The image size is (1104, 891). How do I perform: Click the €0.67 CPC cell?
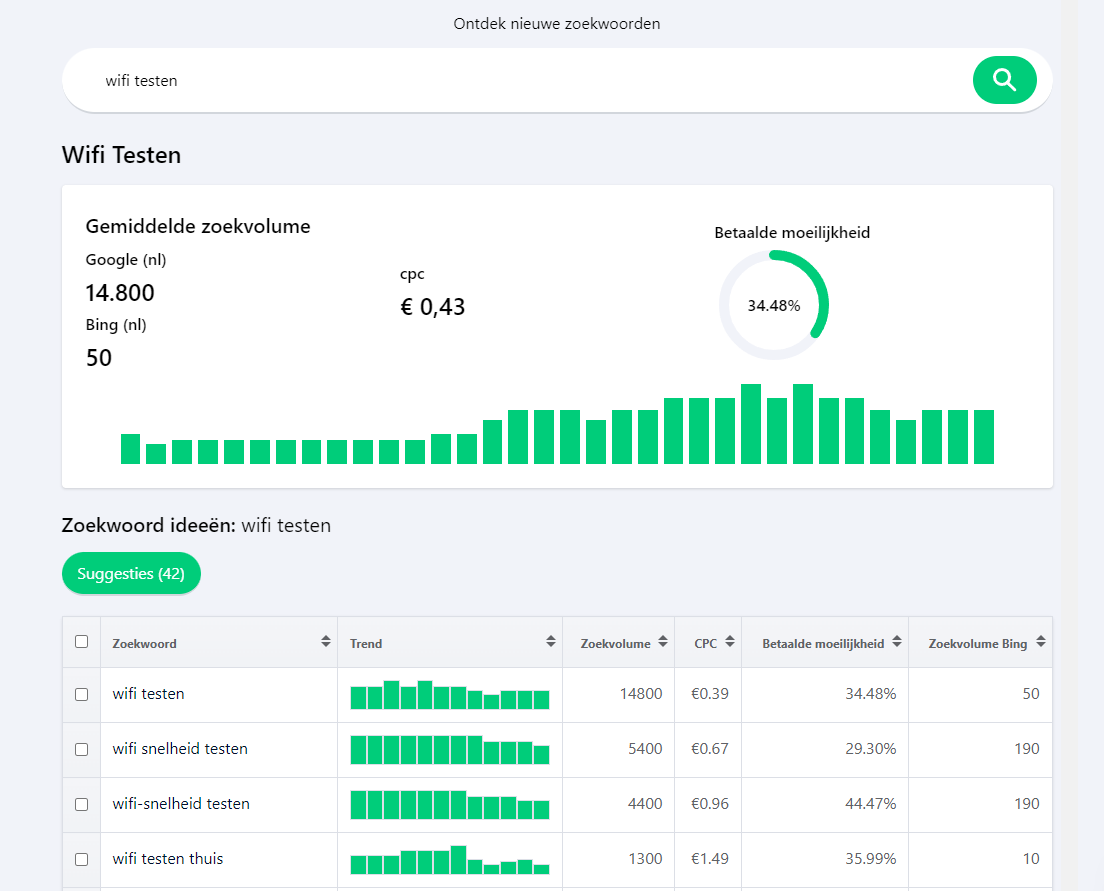(x=710, y=749)
